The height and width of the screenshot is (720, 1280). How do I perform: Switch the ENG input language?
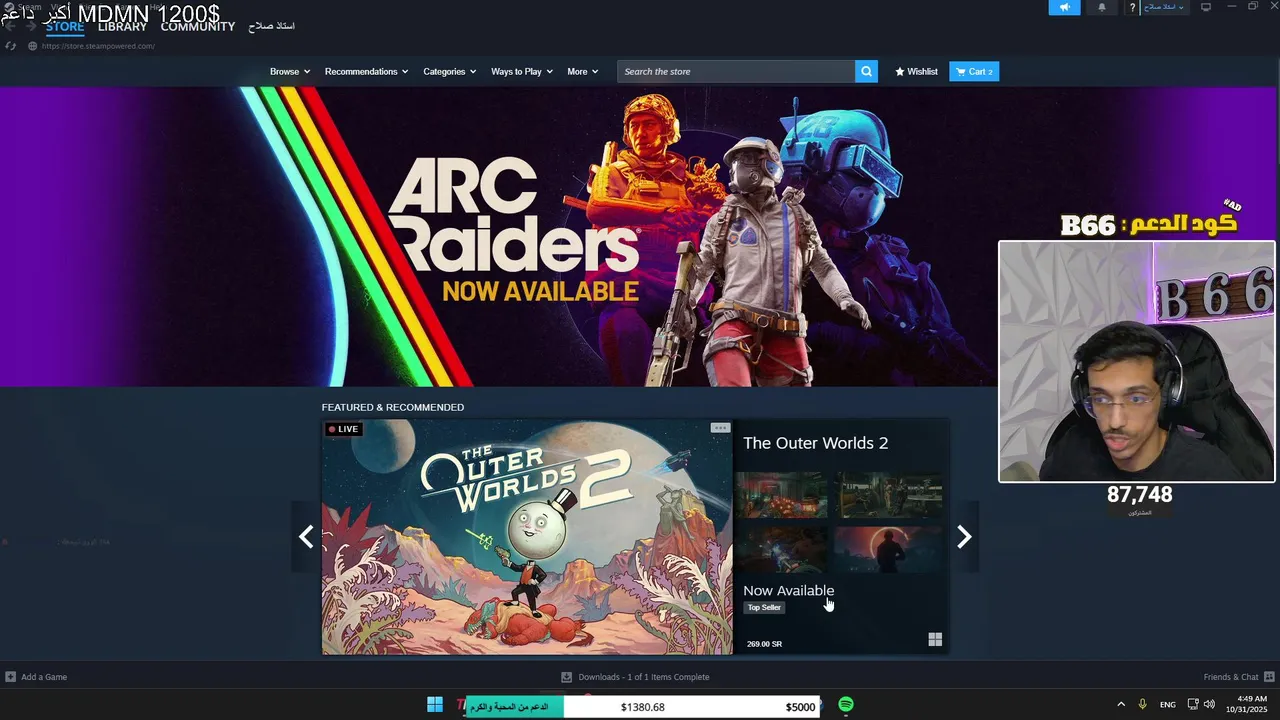click(x=1168, y=705)
